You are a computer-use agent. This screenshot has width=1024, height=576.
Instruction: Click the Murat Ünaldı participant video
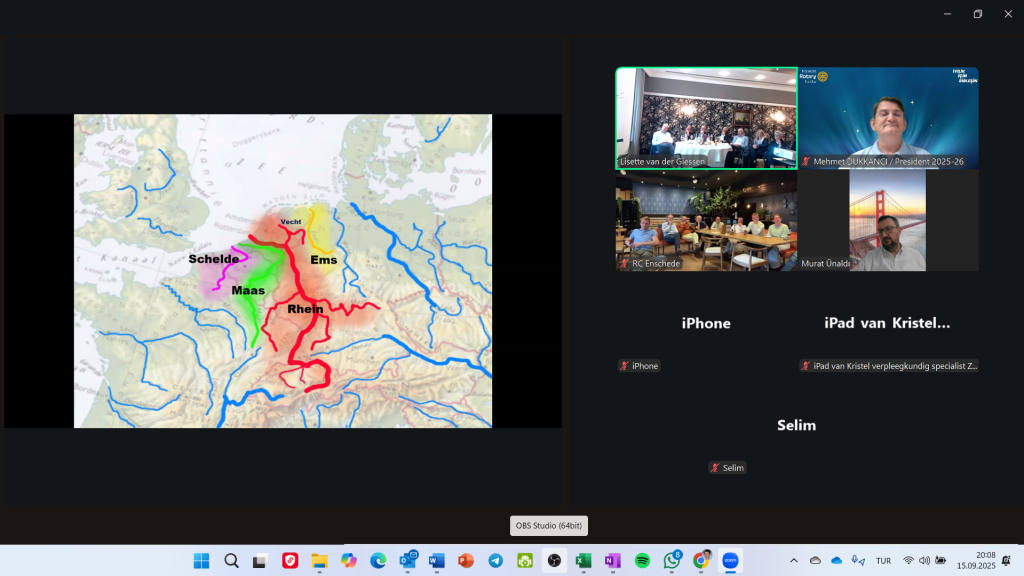pos(887,221)
